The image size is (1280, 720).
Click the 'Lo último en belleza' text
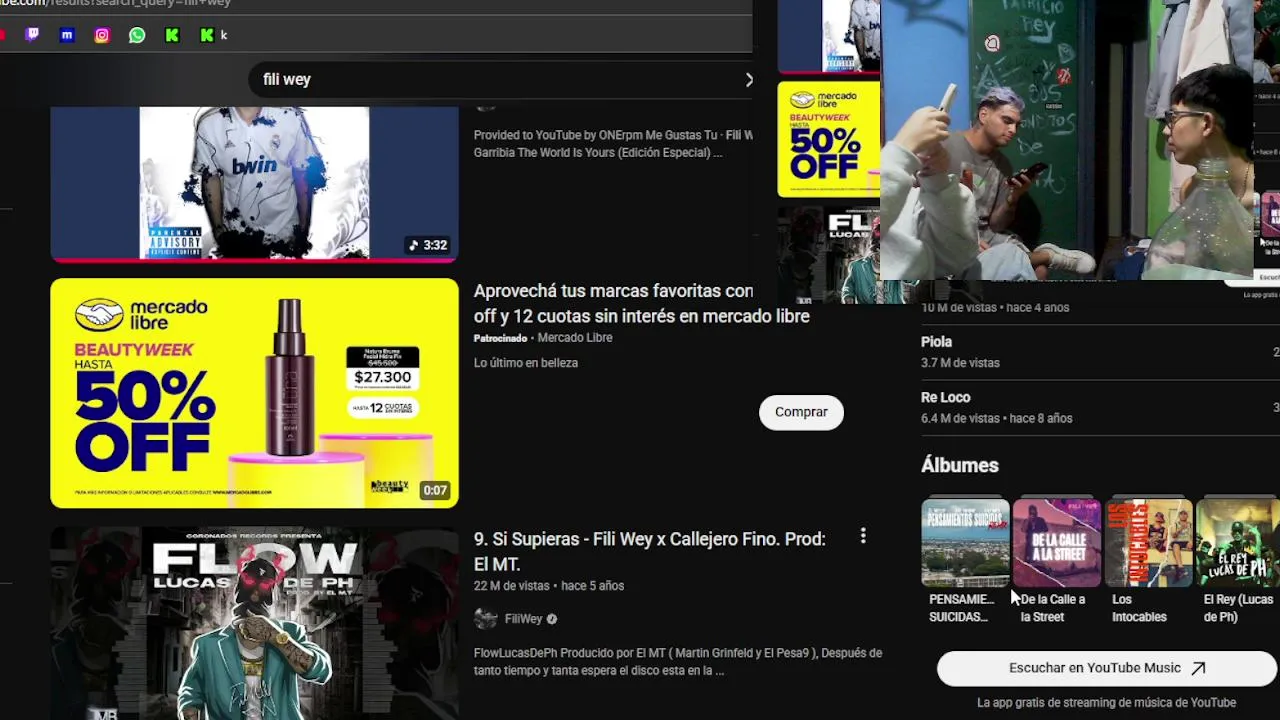(525, 363)
